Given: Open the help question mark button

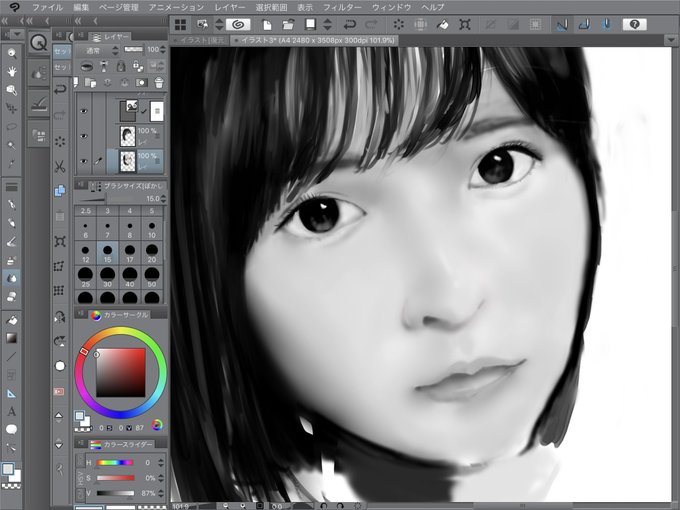Looking at the screenshot, I should (634, 24).
